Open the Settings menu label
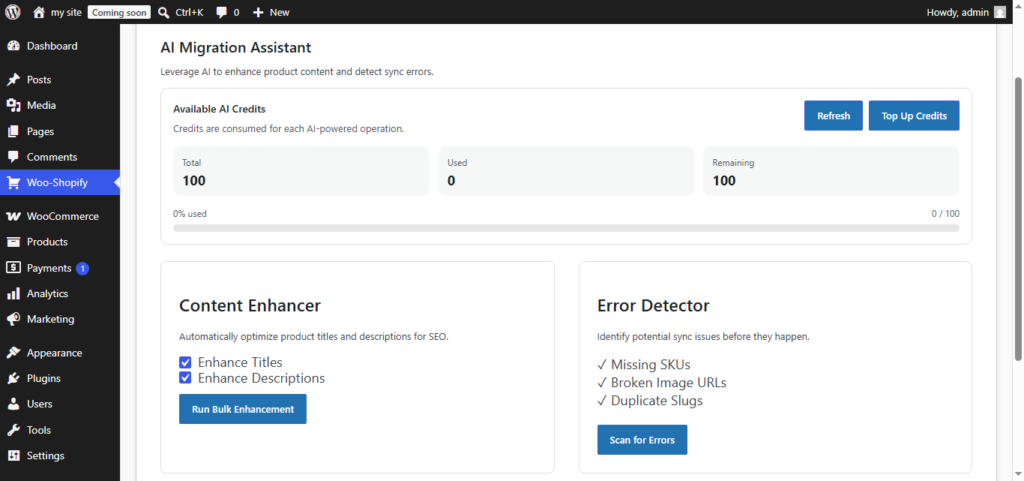The image size is (1024, 481). coord(46,456)
